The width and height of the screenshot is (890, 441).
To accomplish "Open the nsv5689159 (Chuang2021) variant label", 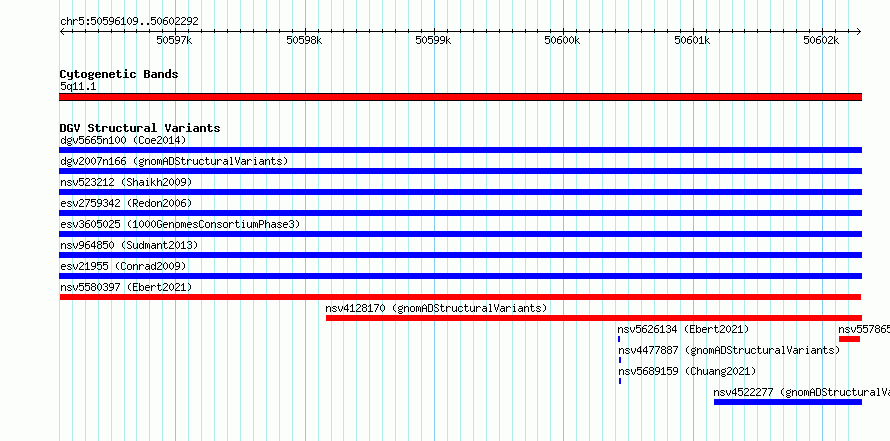I will [x=687, y=371].
